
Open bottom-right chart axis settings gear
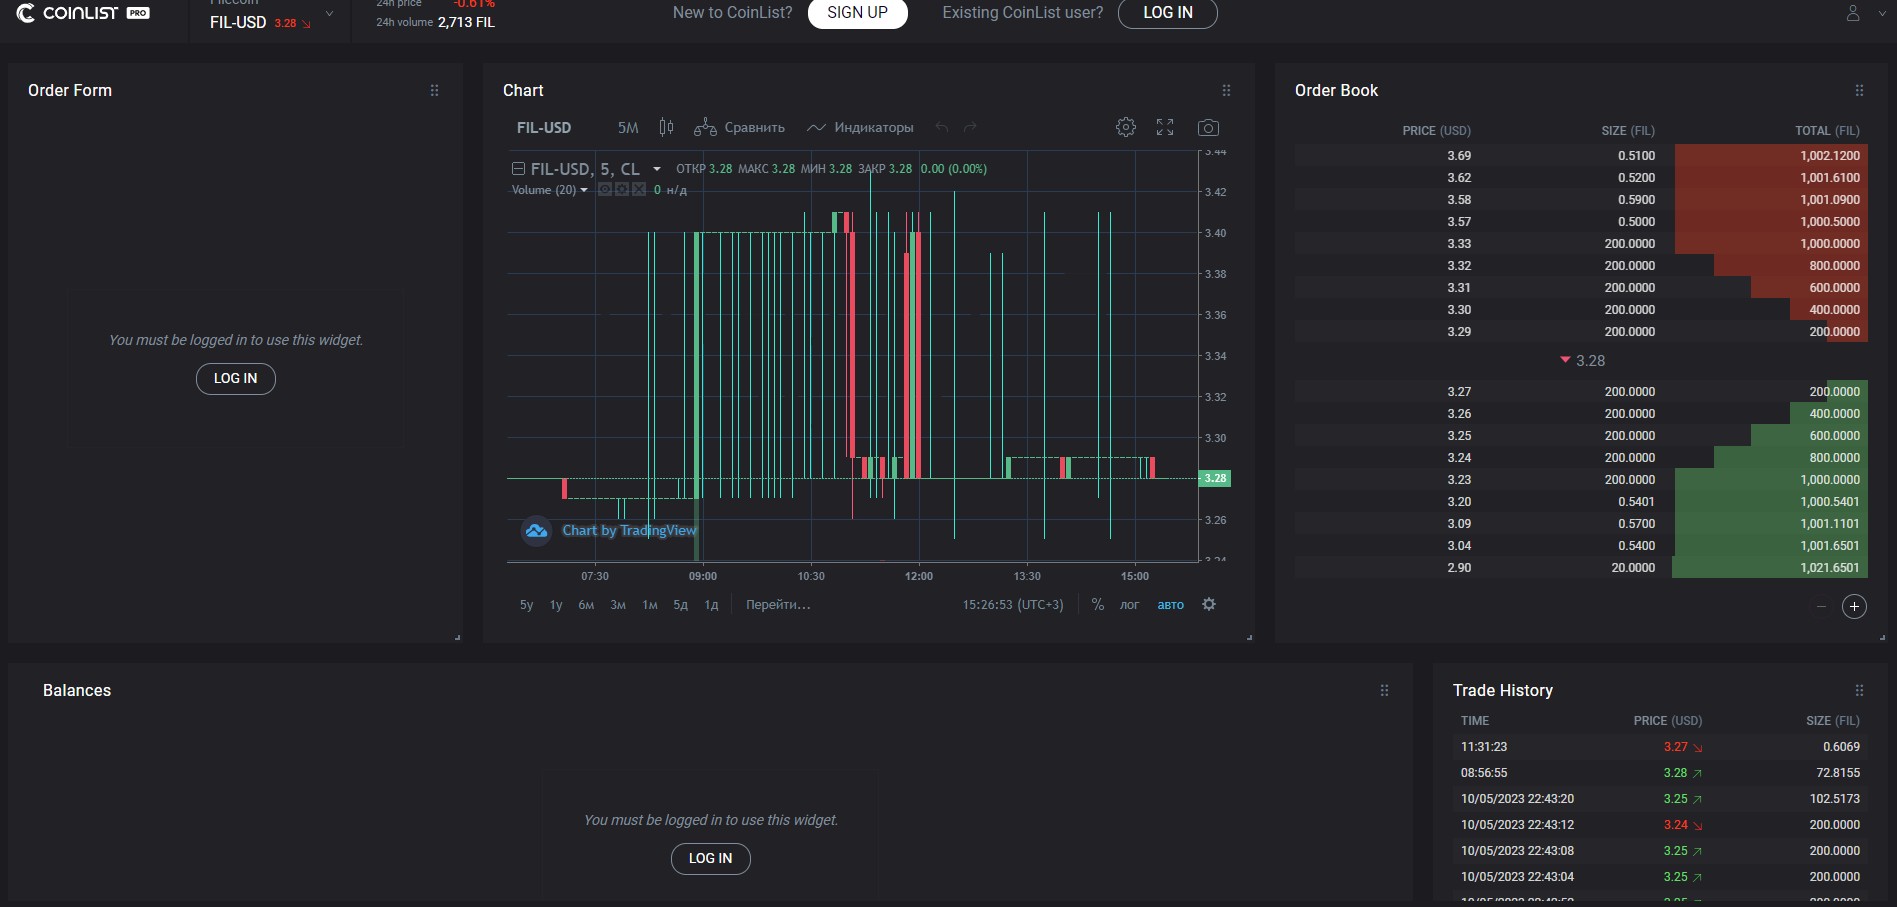click(1209, 604)
